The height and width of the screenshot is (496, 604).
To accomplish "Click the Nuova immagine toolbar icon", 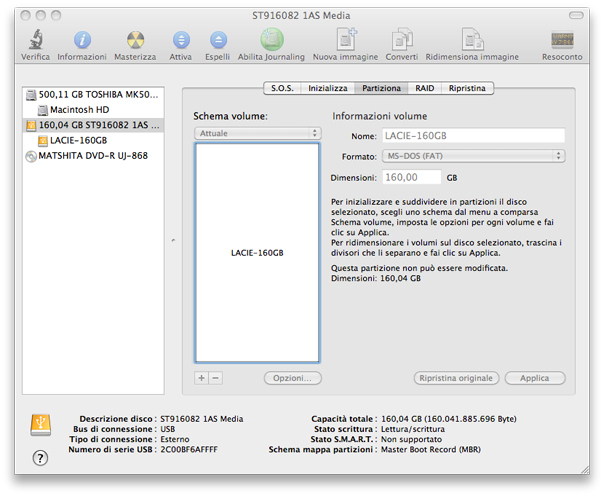I will tap(345, 41).
